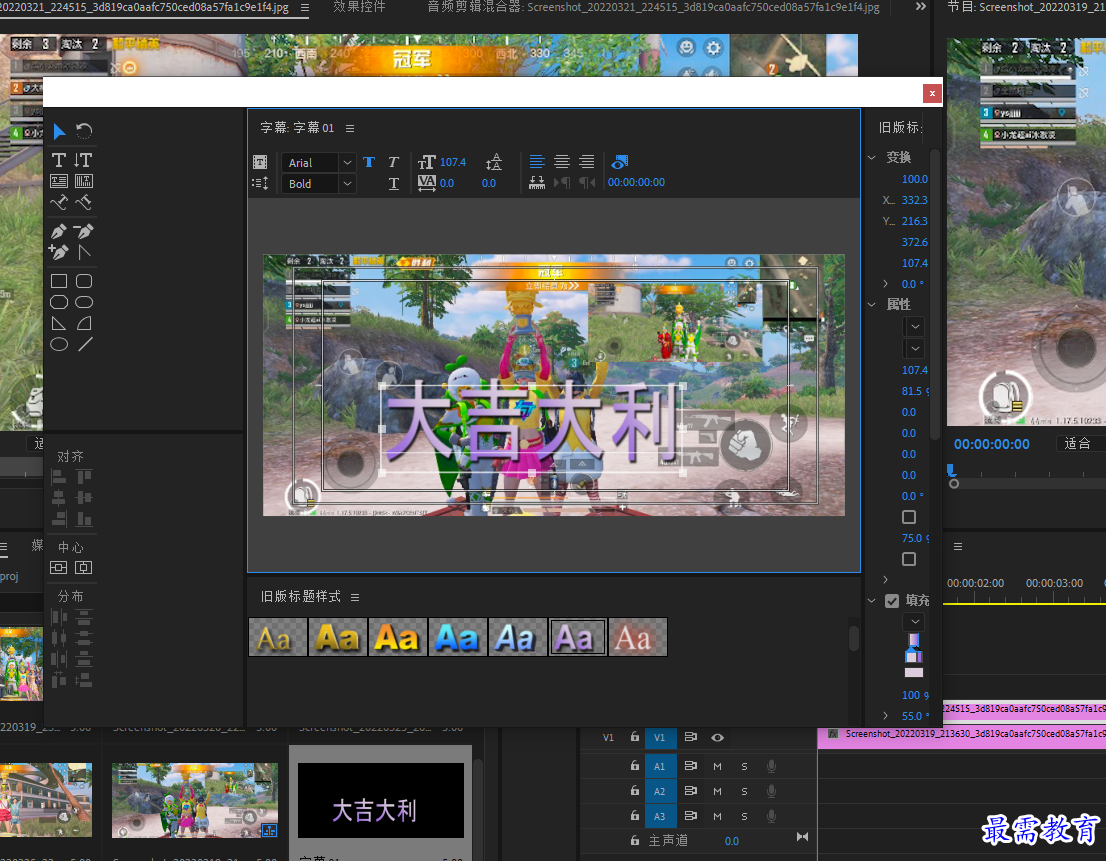Viewport: 1106px width, 861px height.
Task: Align text left
Action: pos(537,162)
